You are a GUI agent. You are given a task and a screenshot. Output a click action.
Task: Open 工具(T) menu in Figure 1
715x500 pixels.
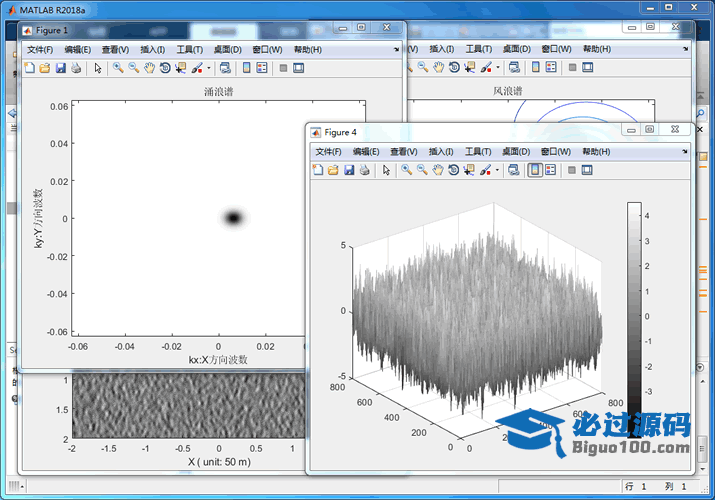click(x=189, y=49)
